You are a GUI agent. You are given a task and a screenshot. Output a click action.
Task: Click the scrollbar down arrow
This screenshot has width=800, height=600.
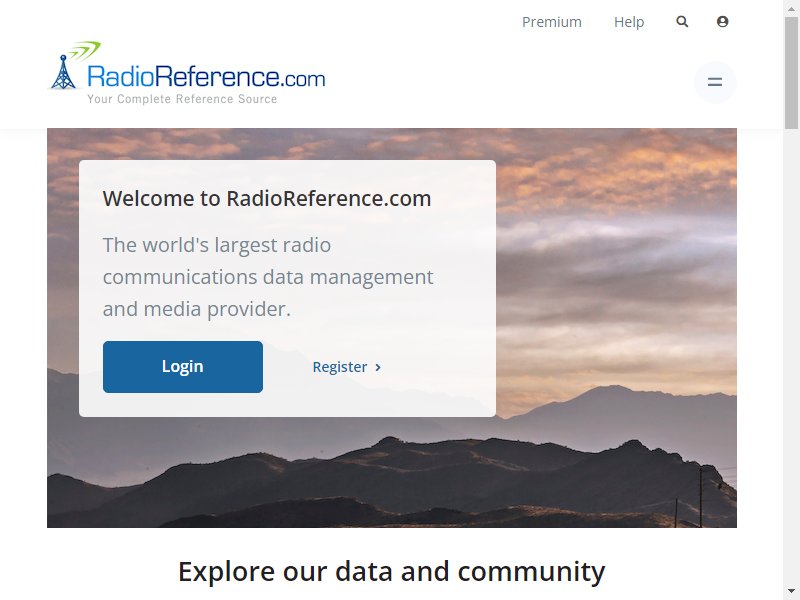791,592
